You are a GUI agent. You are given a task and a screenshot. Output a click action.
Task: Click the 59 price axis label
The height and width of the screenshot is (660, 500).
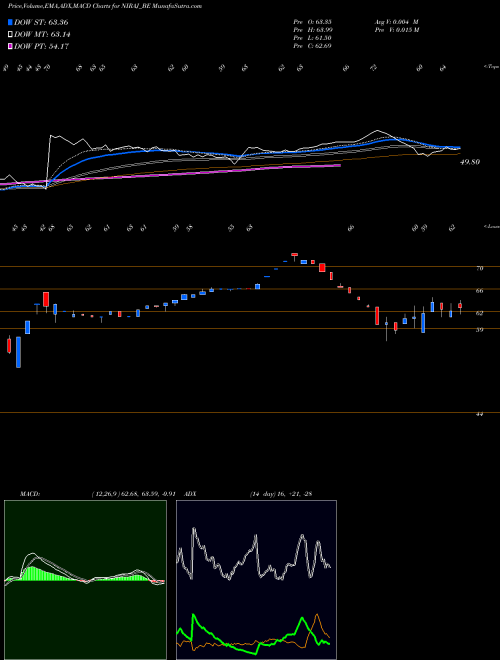coord(479,330)
